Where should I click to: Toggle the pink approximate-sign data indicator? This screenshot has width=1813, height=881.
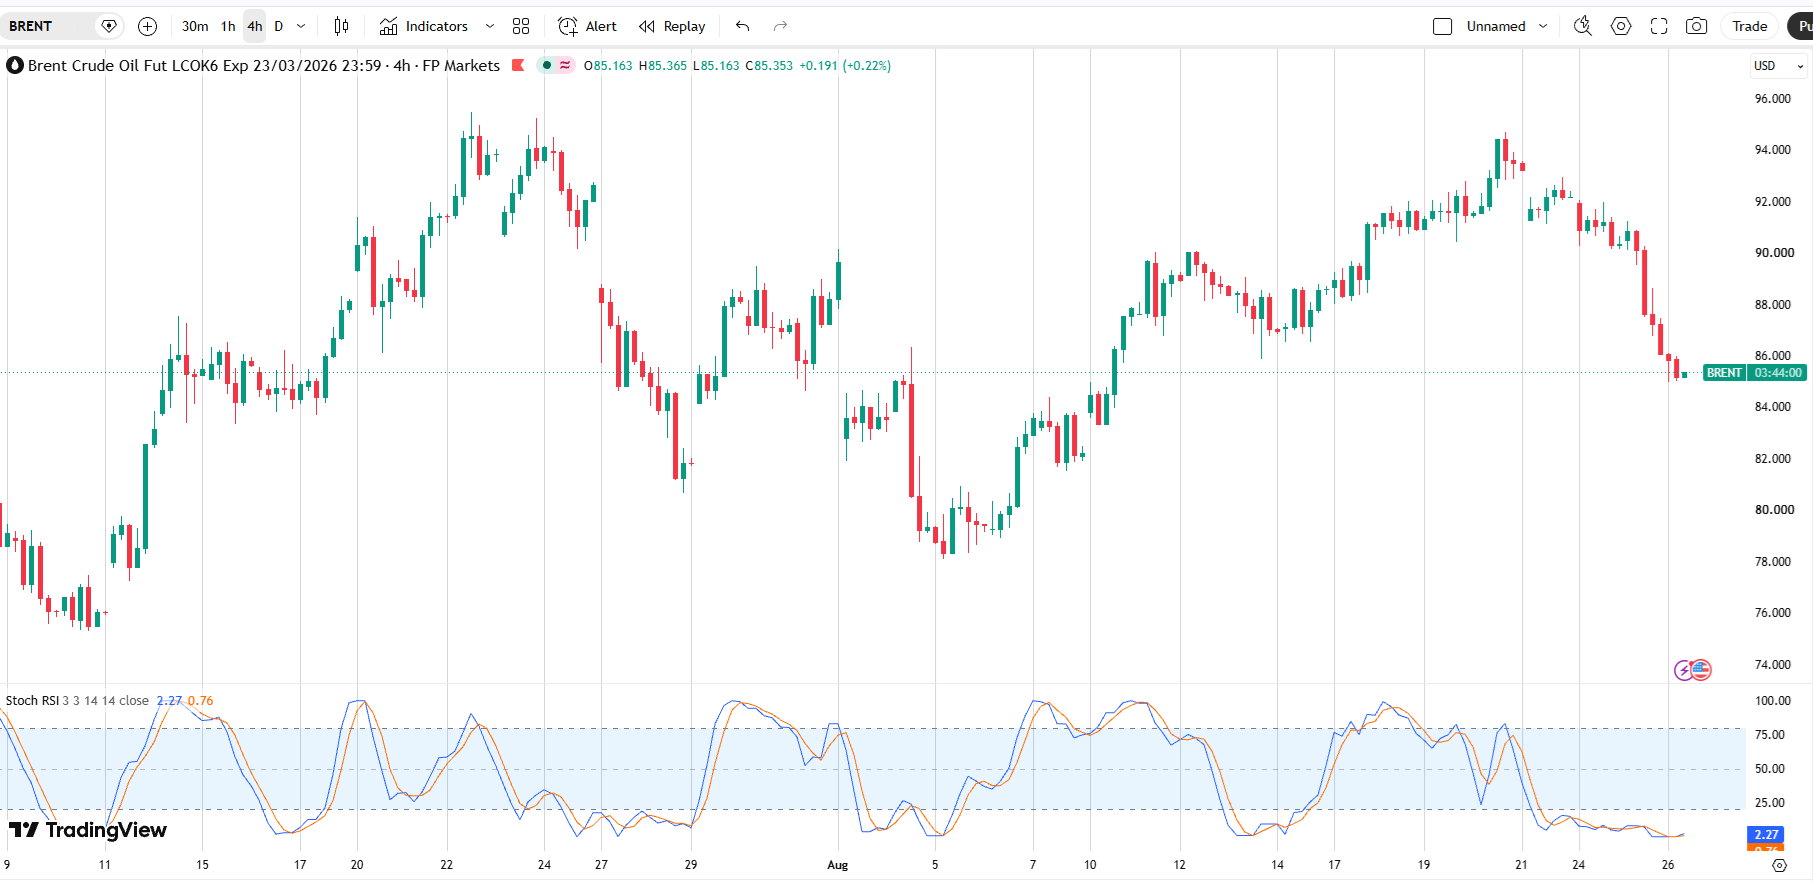coord(565,66)
